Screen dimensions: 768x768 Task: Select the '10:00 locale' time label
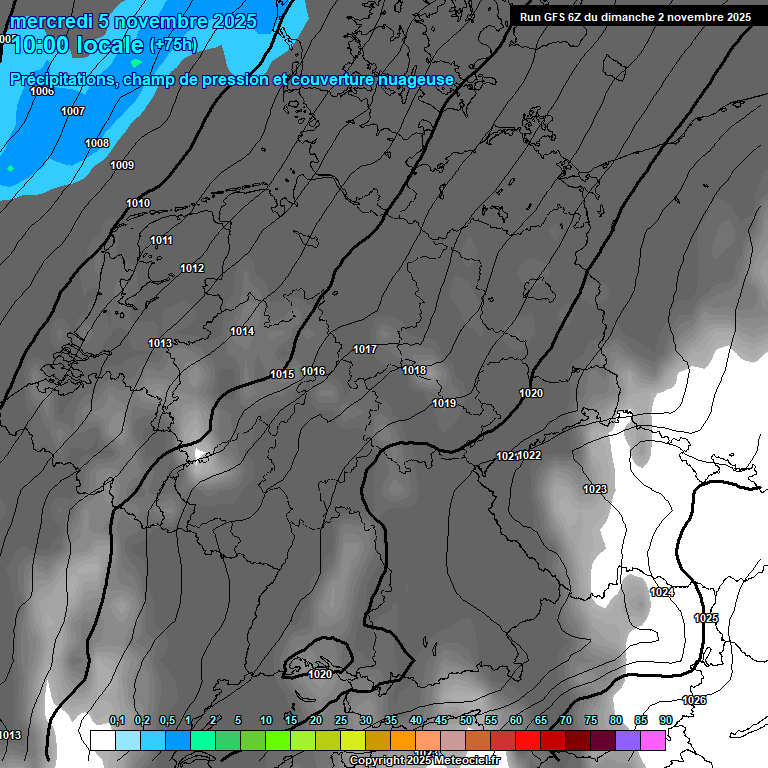tap(77, 45)
